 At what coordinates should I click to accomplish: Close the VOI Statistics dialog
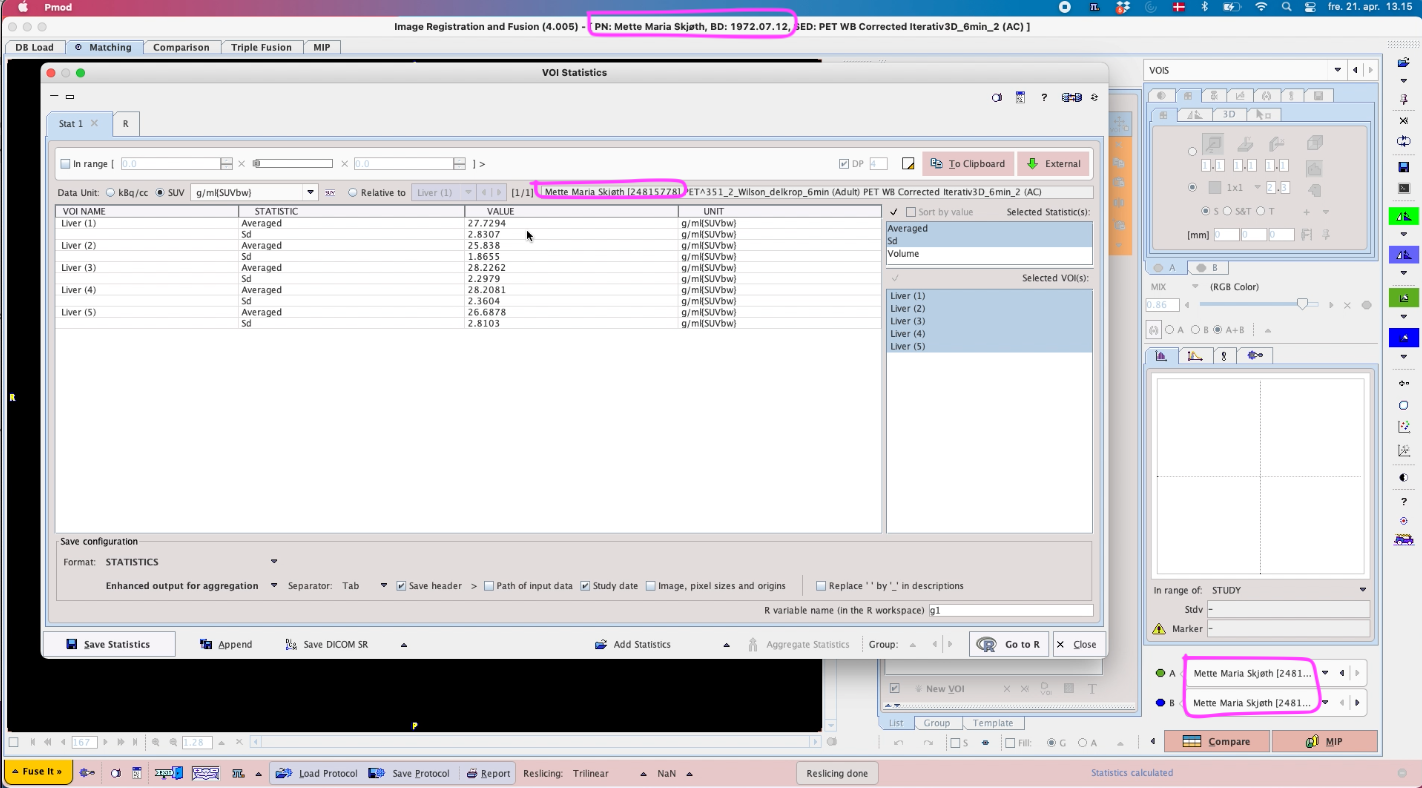[x=1078, y=644]
